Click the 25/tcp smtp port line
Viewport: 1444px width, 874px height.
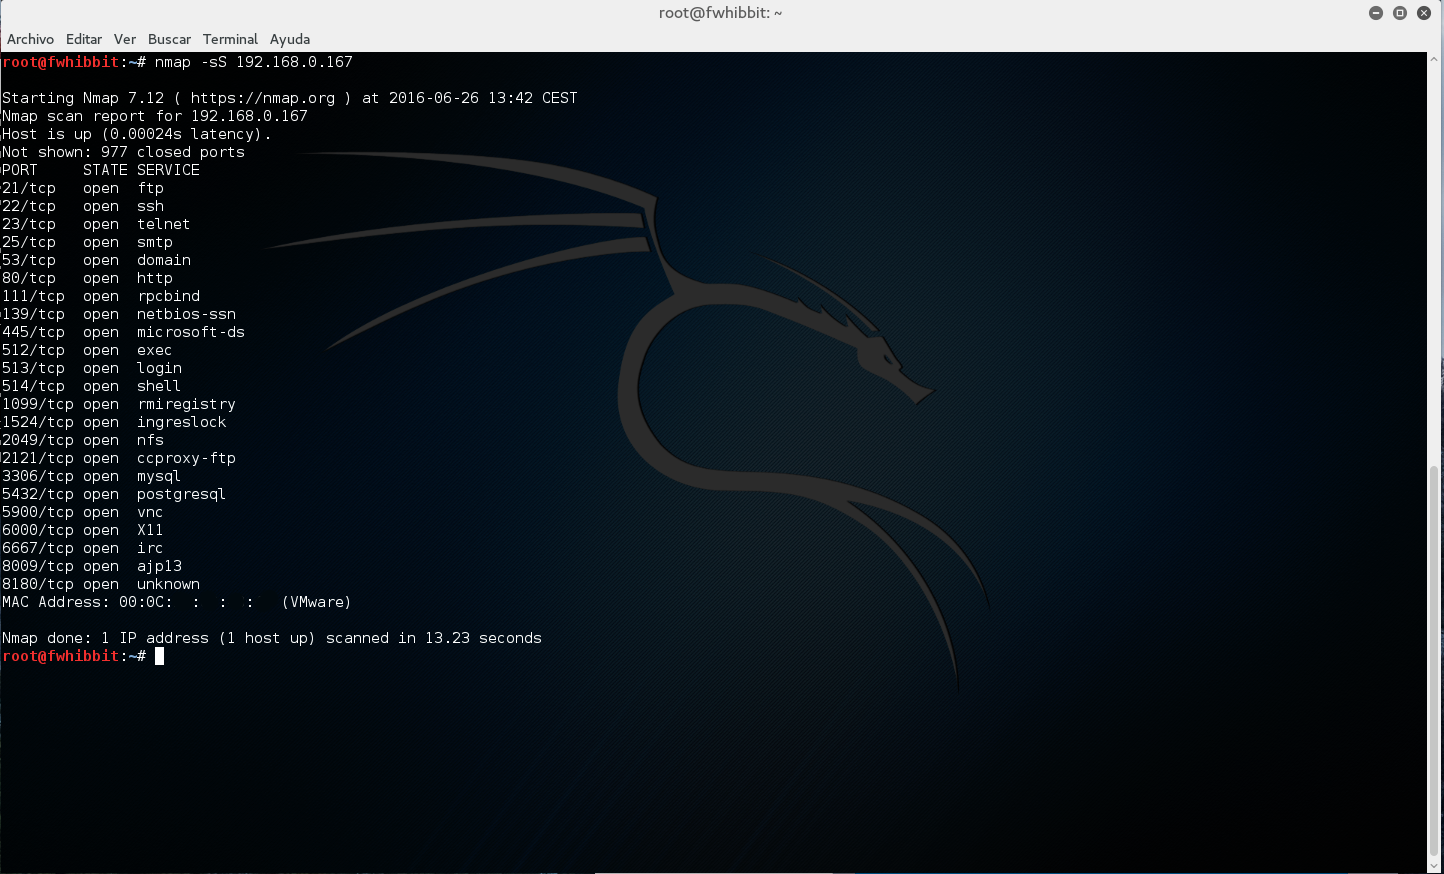click(x=87, y=242)
